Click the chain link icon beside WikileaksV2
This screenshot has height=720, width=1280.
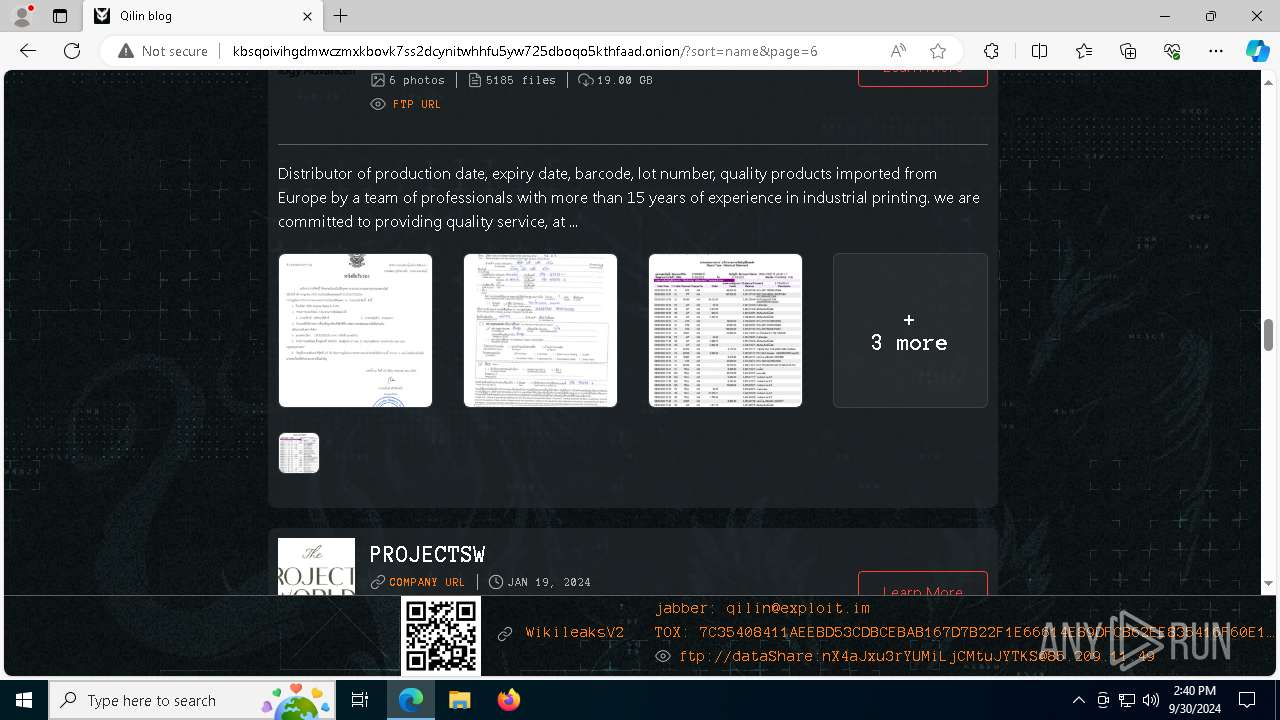pos(505,633)
